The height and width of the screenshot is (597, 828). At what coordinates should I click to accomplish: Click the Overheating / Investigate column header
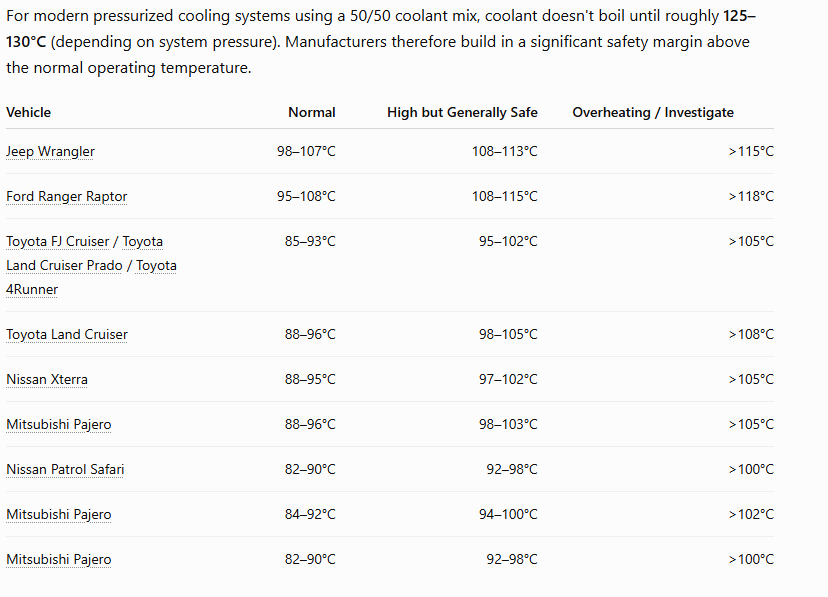pyautogui.click(x=653, y=112)
